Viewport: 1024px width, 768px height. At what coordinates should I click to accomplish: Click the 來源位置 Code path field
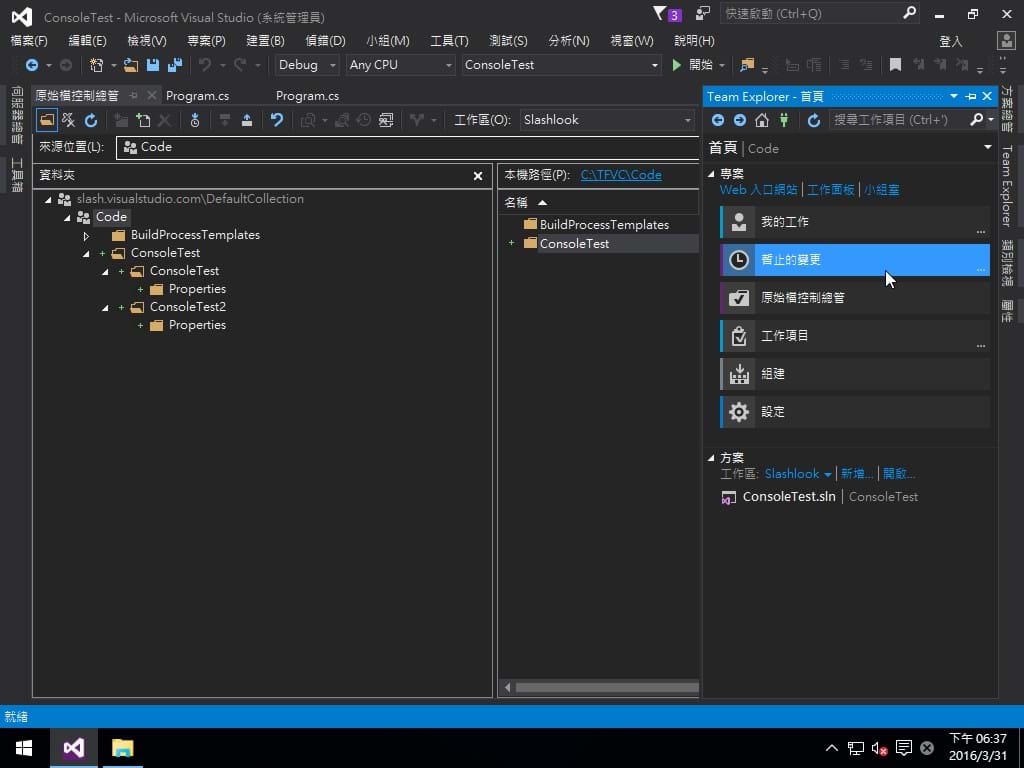[x=408, y=147]
